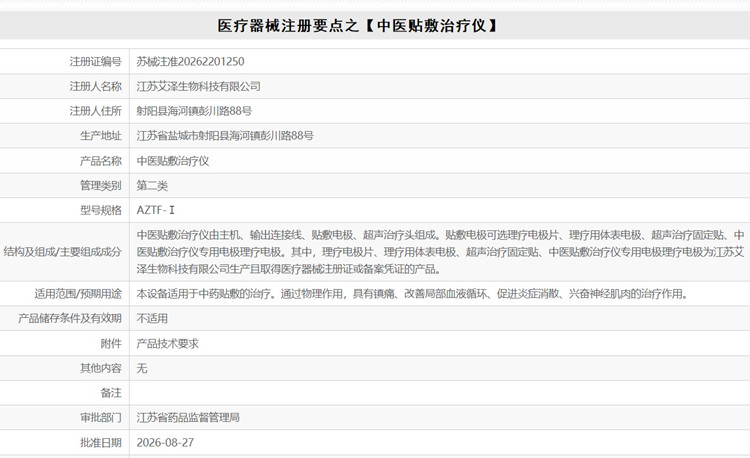The height and width of the screenshot is (458, 750).
Task: Click the product name 中医贴敷治疗仪 value
Action: tap(173, 161)
